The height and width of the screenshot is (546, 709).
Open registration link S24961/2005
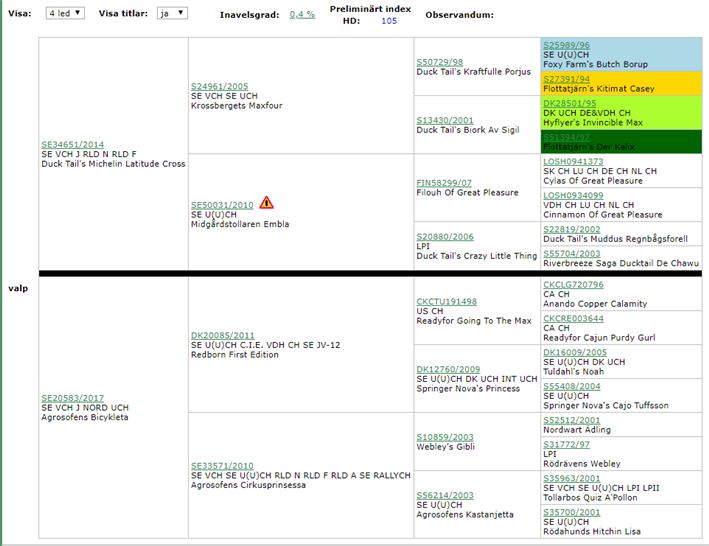click(219, 86)
